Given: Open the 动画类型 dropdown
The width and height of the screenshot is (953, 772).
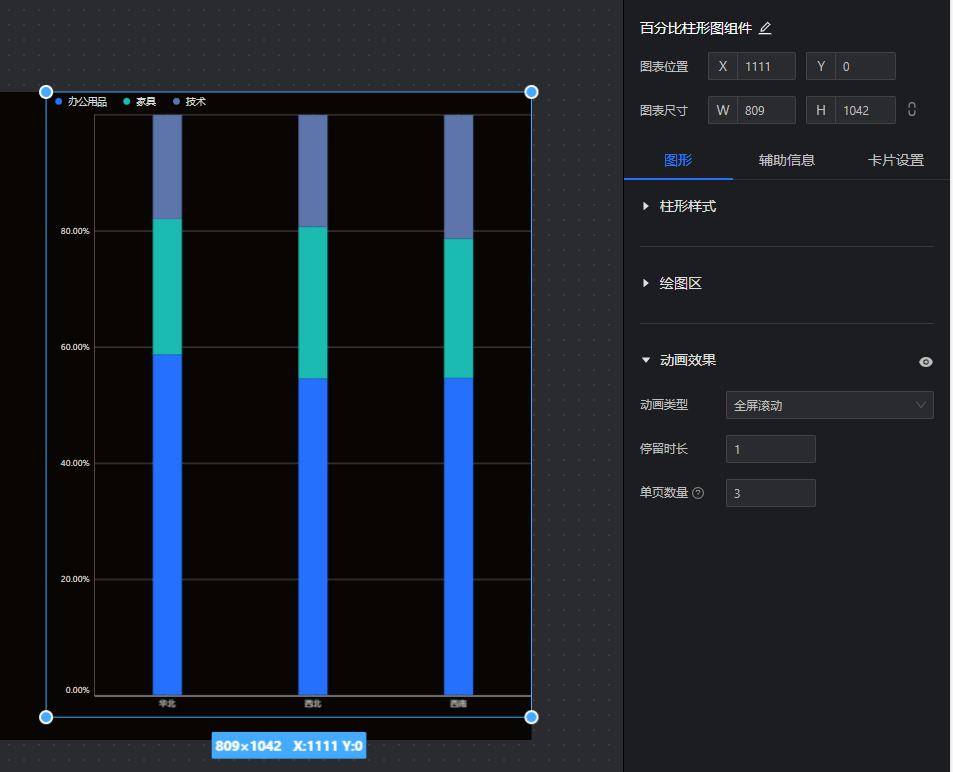Looking at the screenshot, I should point(829,405).
